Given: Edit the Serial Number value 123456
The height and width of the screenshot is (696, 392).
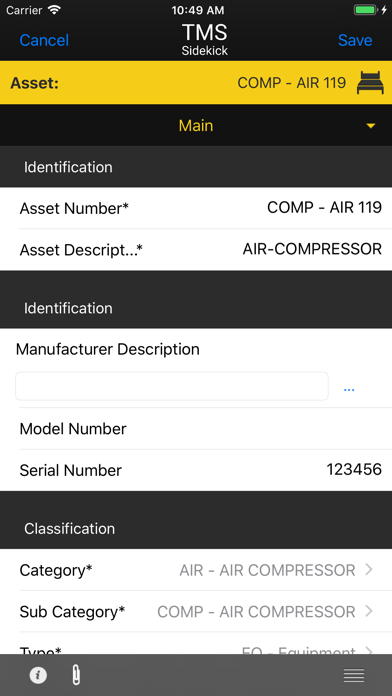Looking at the screenshot, I should click(354, 470).
